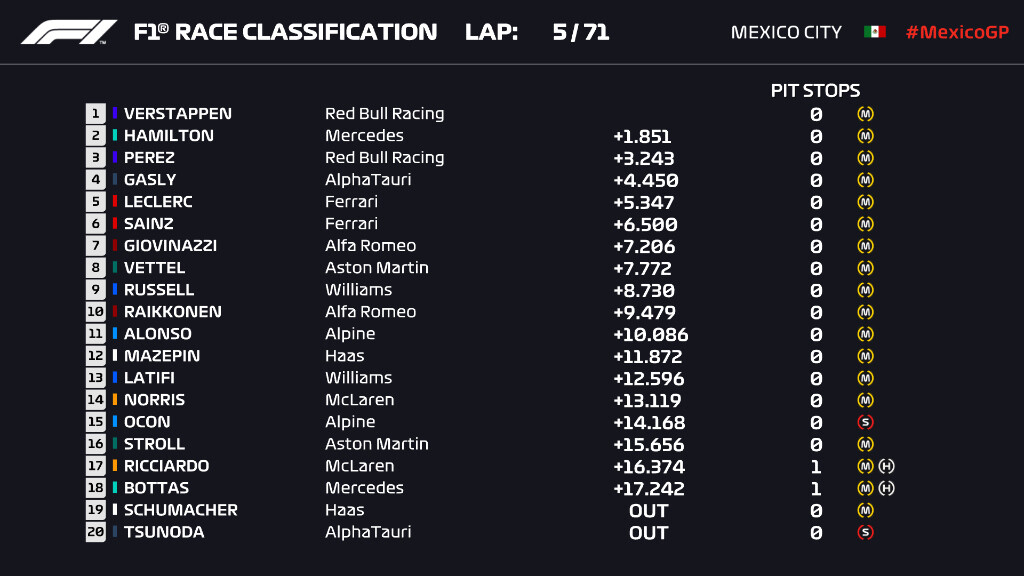Click the PIT STOPS column header
This screenshot has height=576, width=1024.
(x=815, y=90)
